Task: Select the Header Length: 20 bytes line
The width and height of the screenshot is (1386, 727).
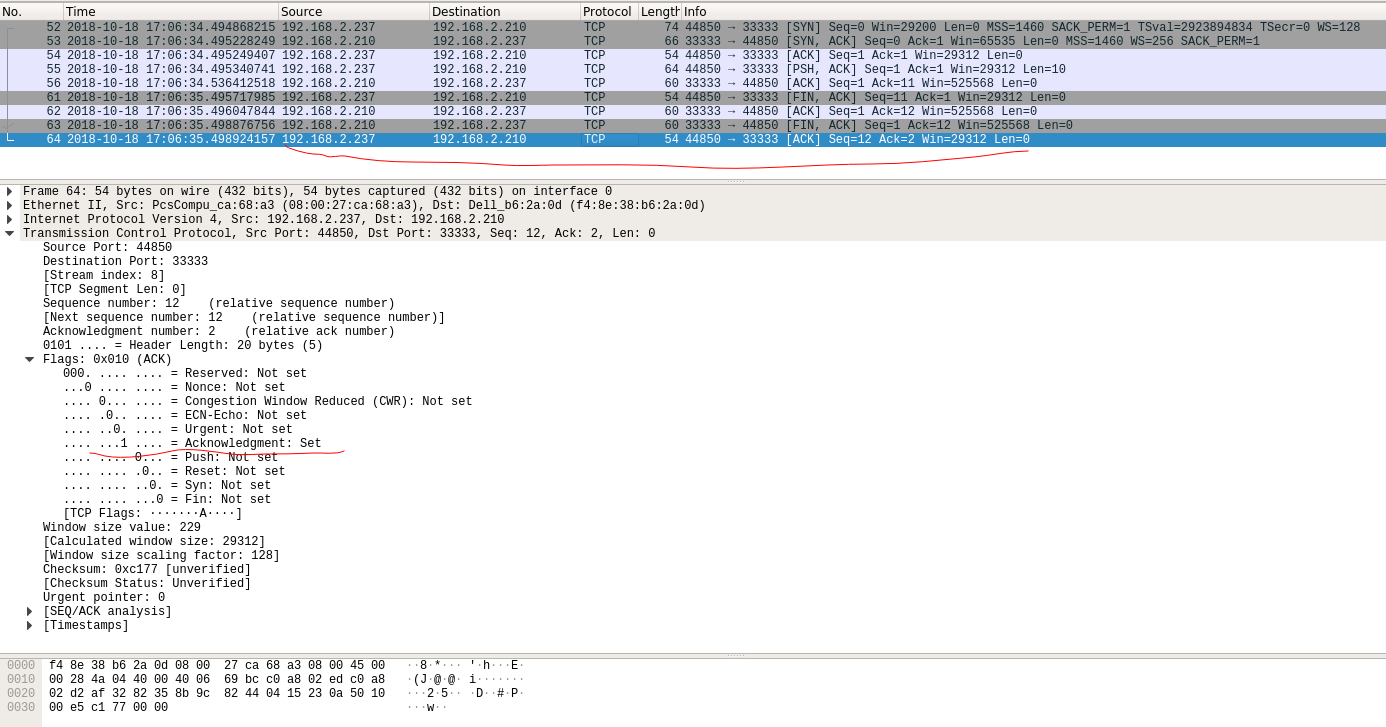Action: pos(183,346)
